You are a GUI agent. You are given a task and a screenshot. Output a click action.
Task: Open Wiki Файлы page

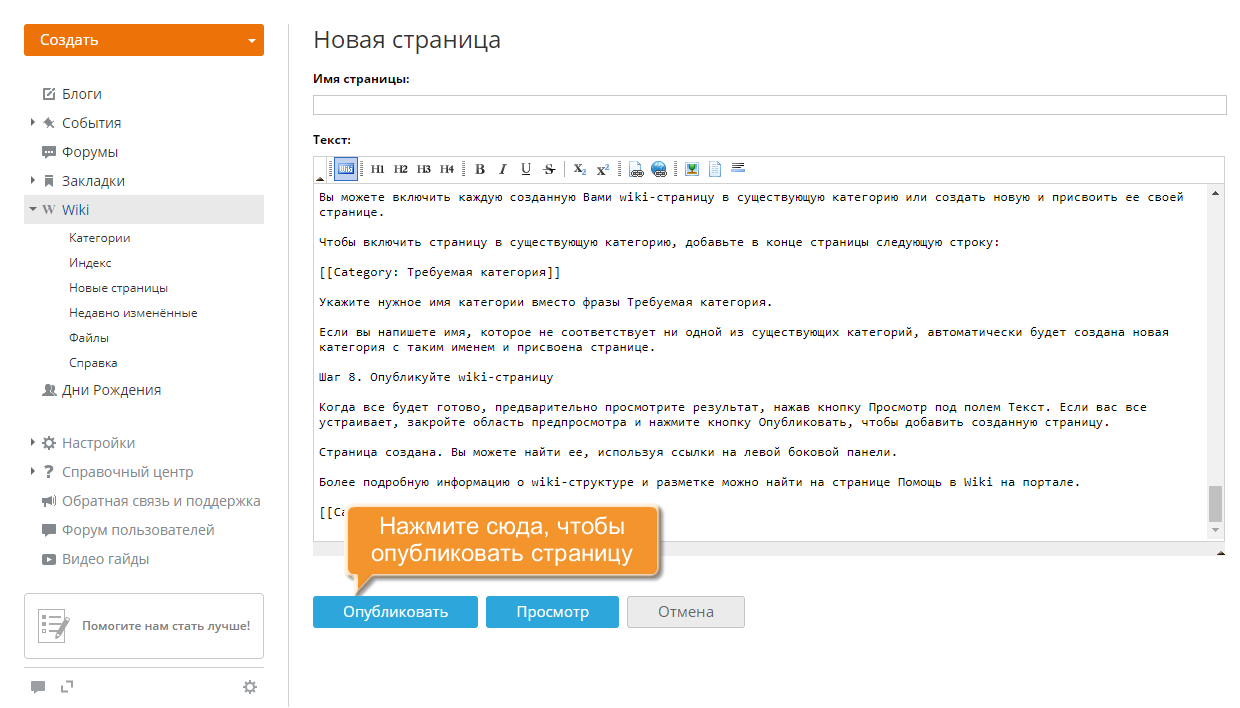(89, 338)
